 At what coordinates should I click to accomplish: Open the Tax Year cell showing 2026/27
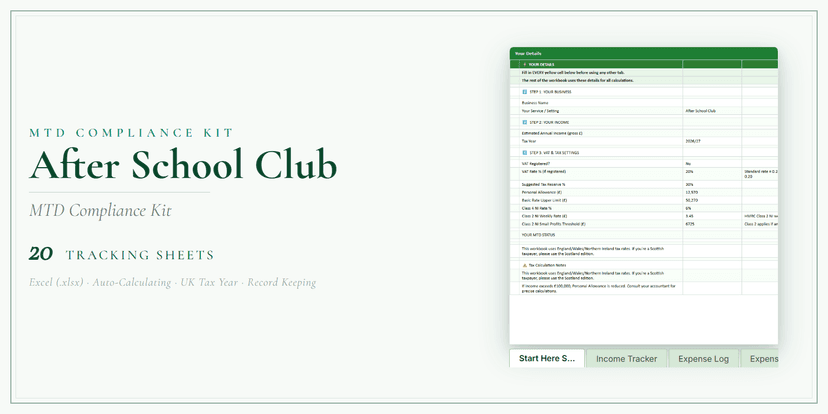click(711, 141)
